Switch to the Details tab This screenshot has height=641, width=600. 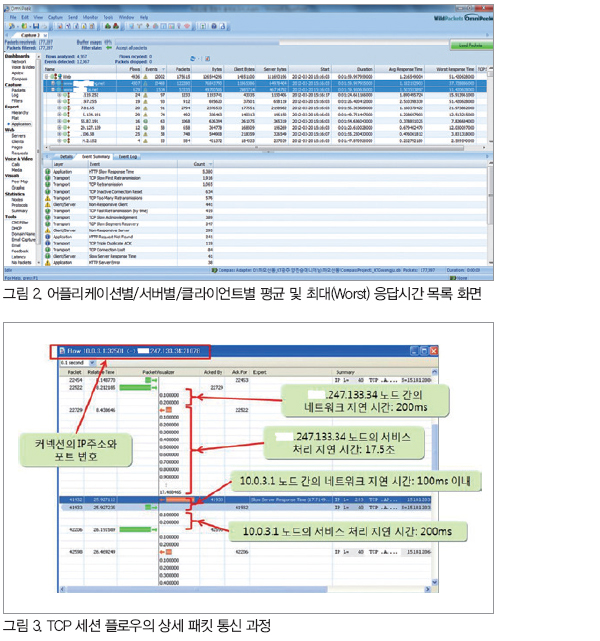click(66, 156)
